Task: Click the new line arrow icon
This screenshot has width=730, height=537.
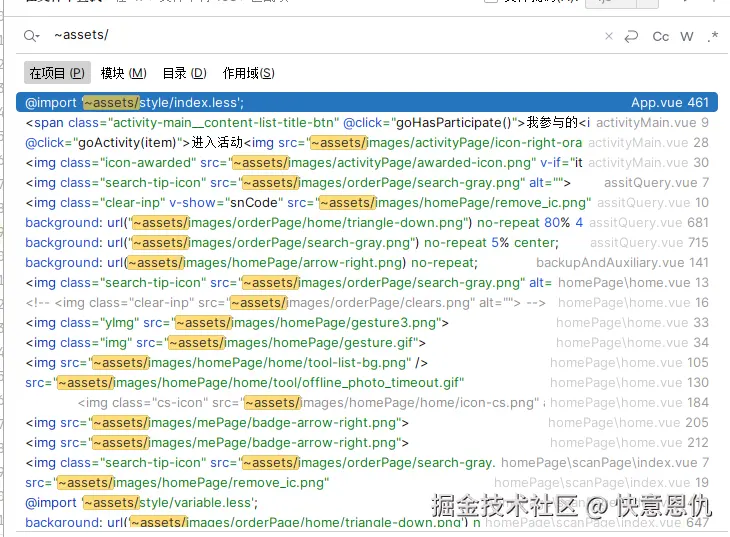Action: click(x=631, y=36)
